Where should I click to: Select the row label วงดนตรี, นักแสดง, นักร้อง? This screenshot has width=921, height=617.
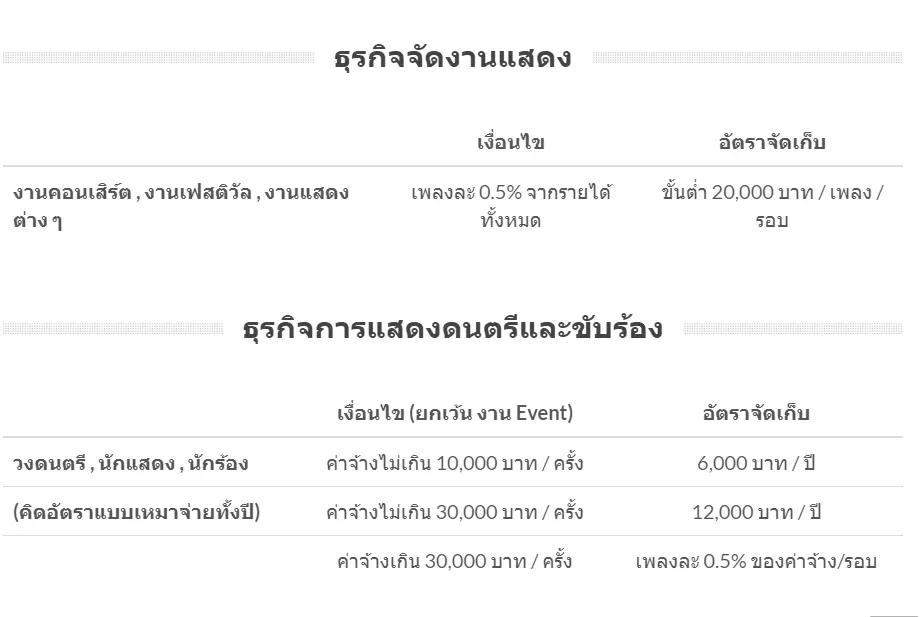click(x=131, y=464)
